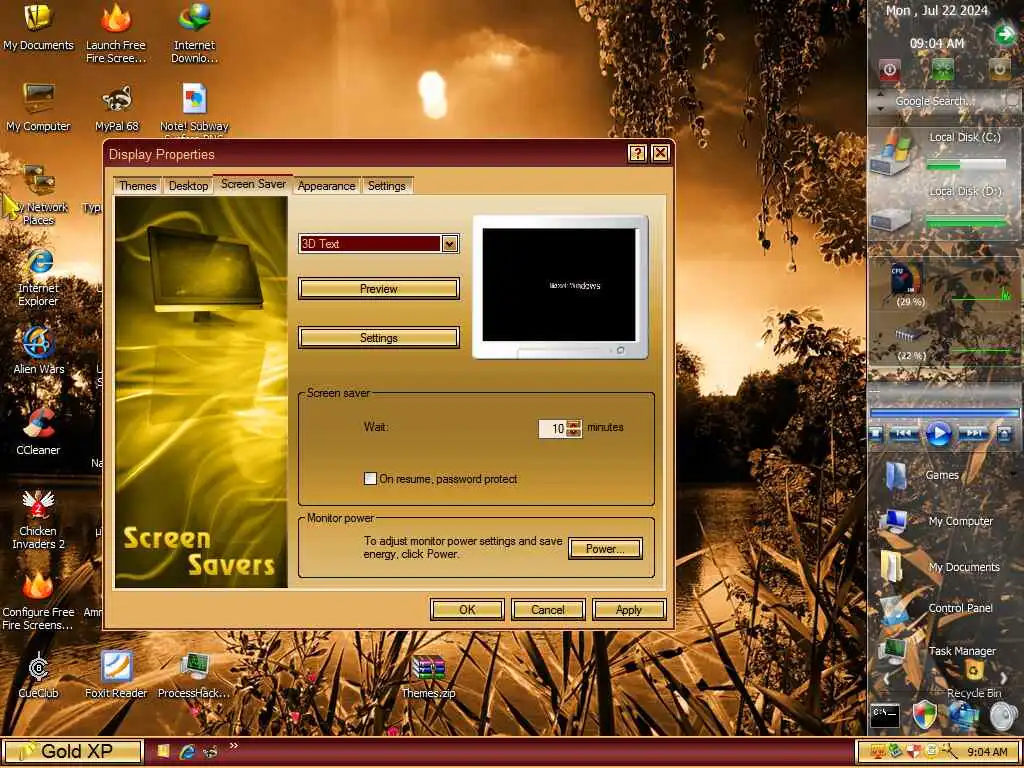The height and width of the screenshot is (768, 1024).
Task: Click the speaker volume icon in the sidebar
Action: click(1004, 716)
